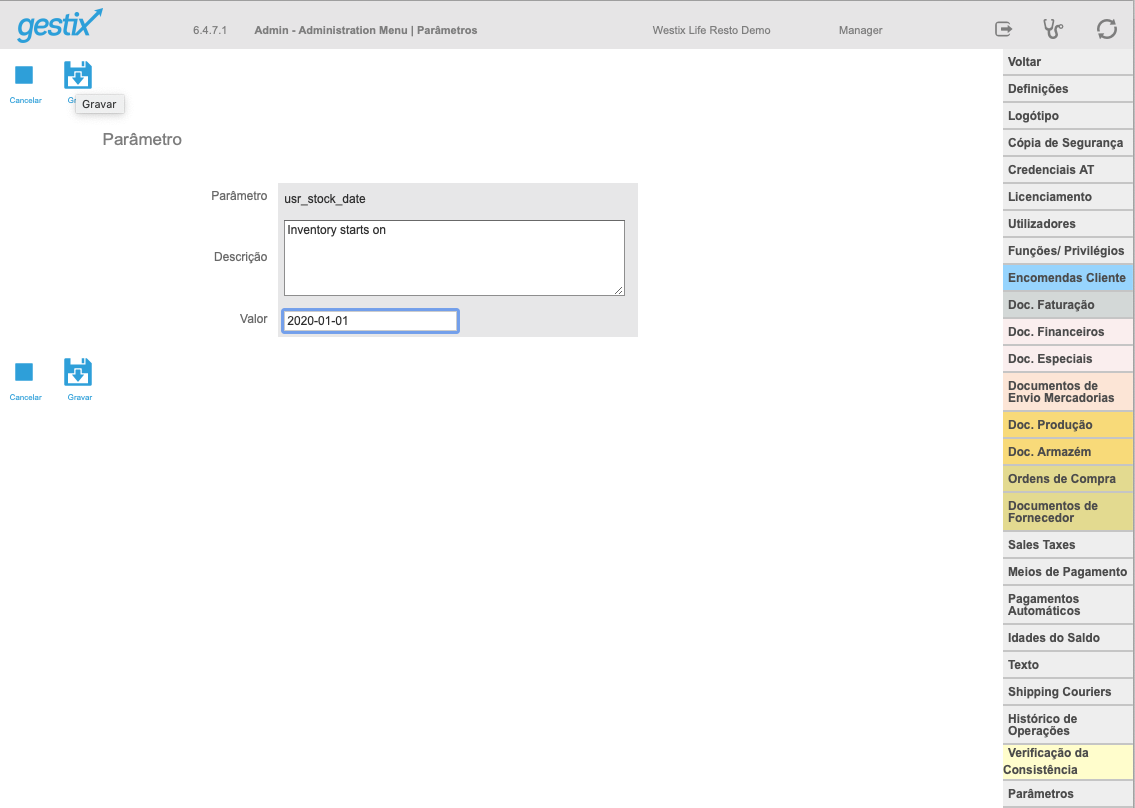Click the Valor field label
The width and height of the screenshot is (1135, 808).
(253, 319)
